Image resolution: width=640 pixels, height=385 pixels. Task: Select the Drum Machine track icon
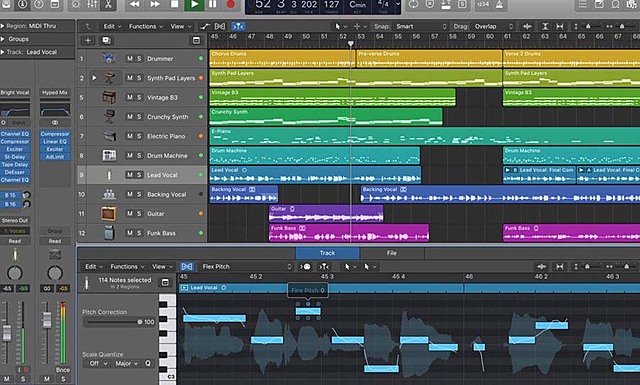tap(109, 156)
